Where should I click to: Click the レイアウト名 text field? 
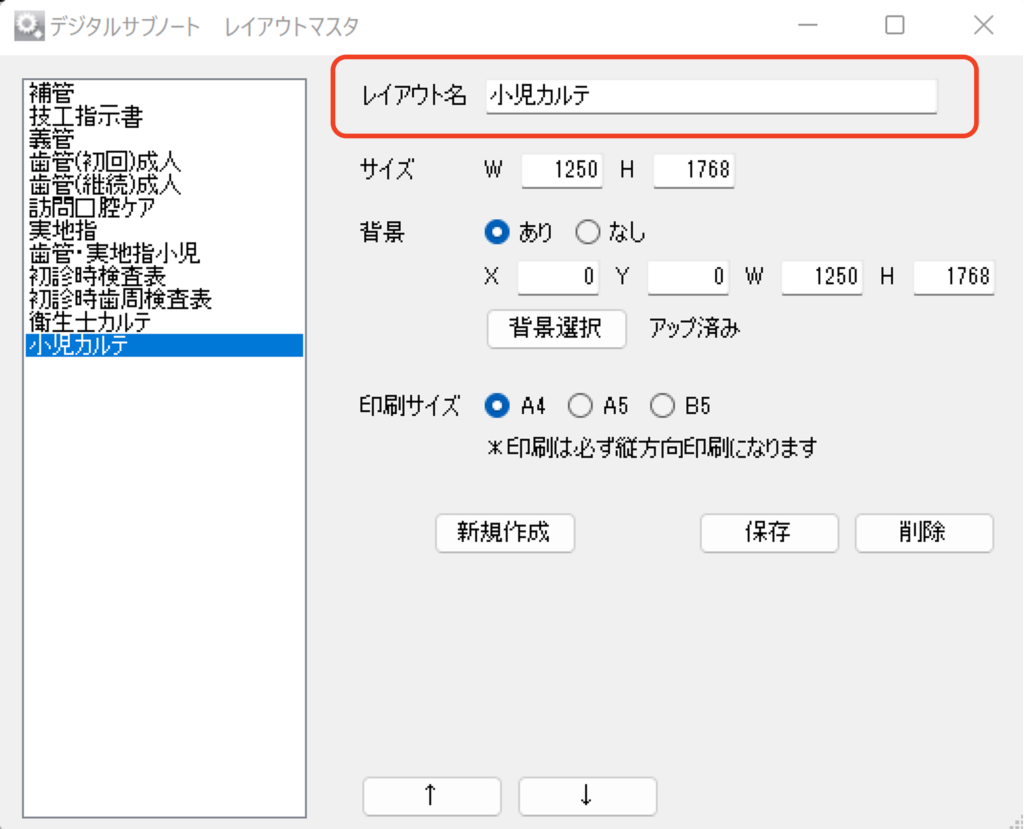711,96
